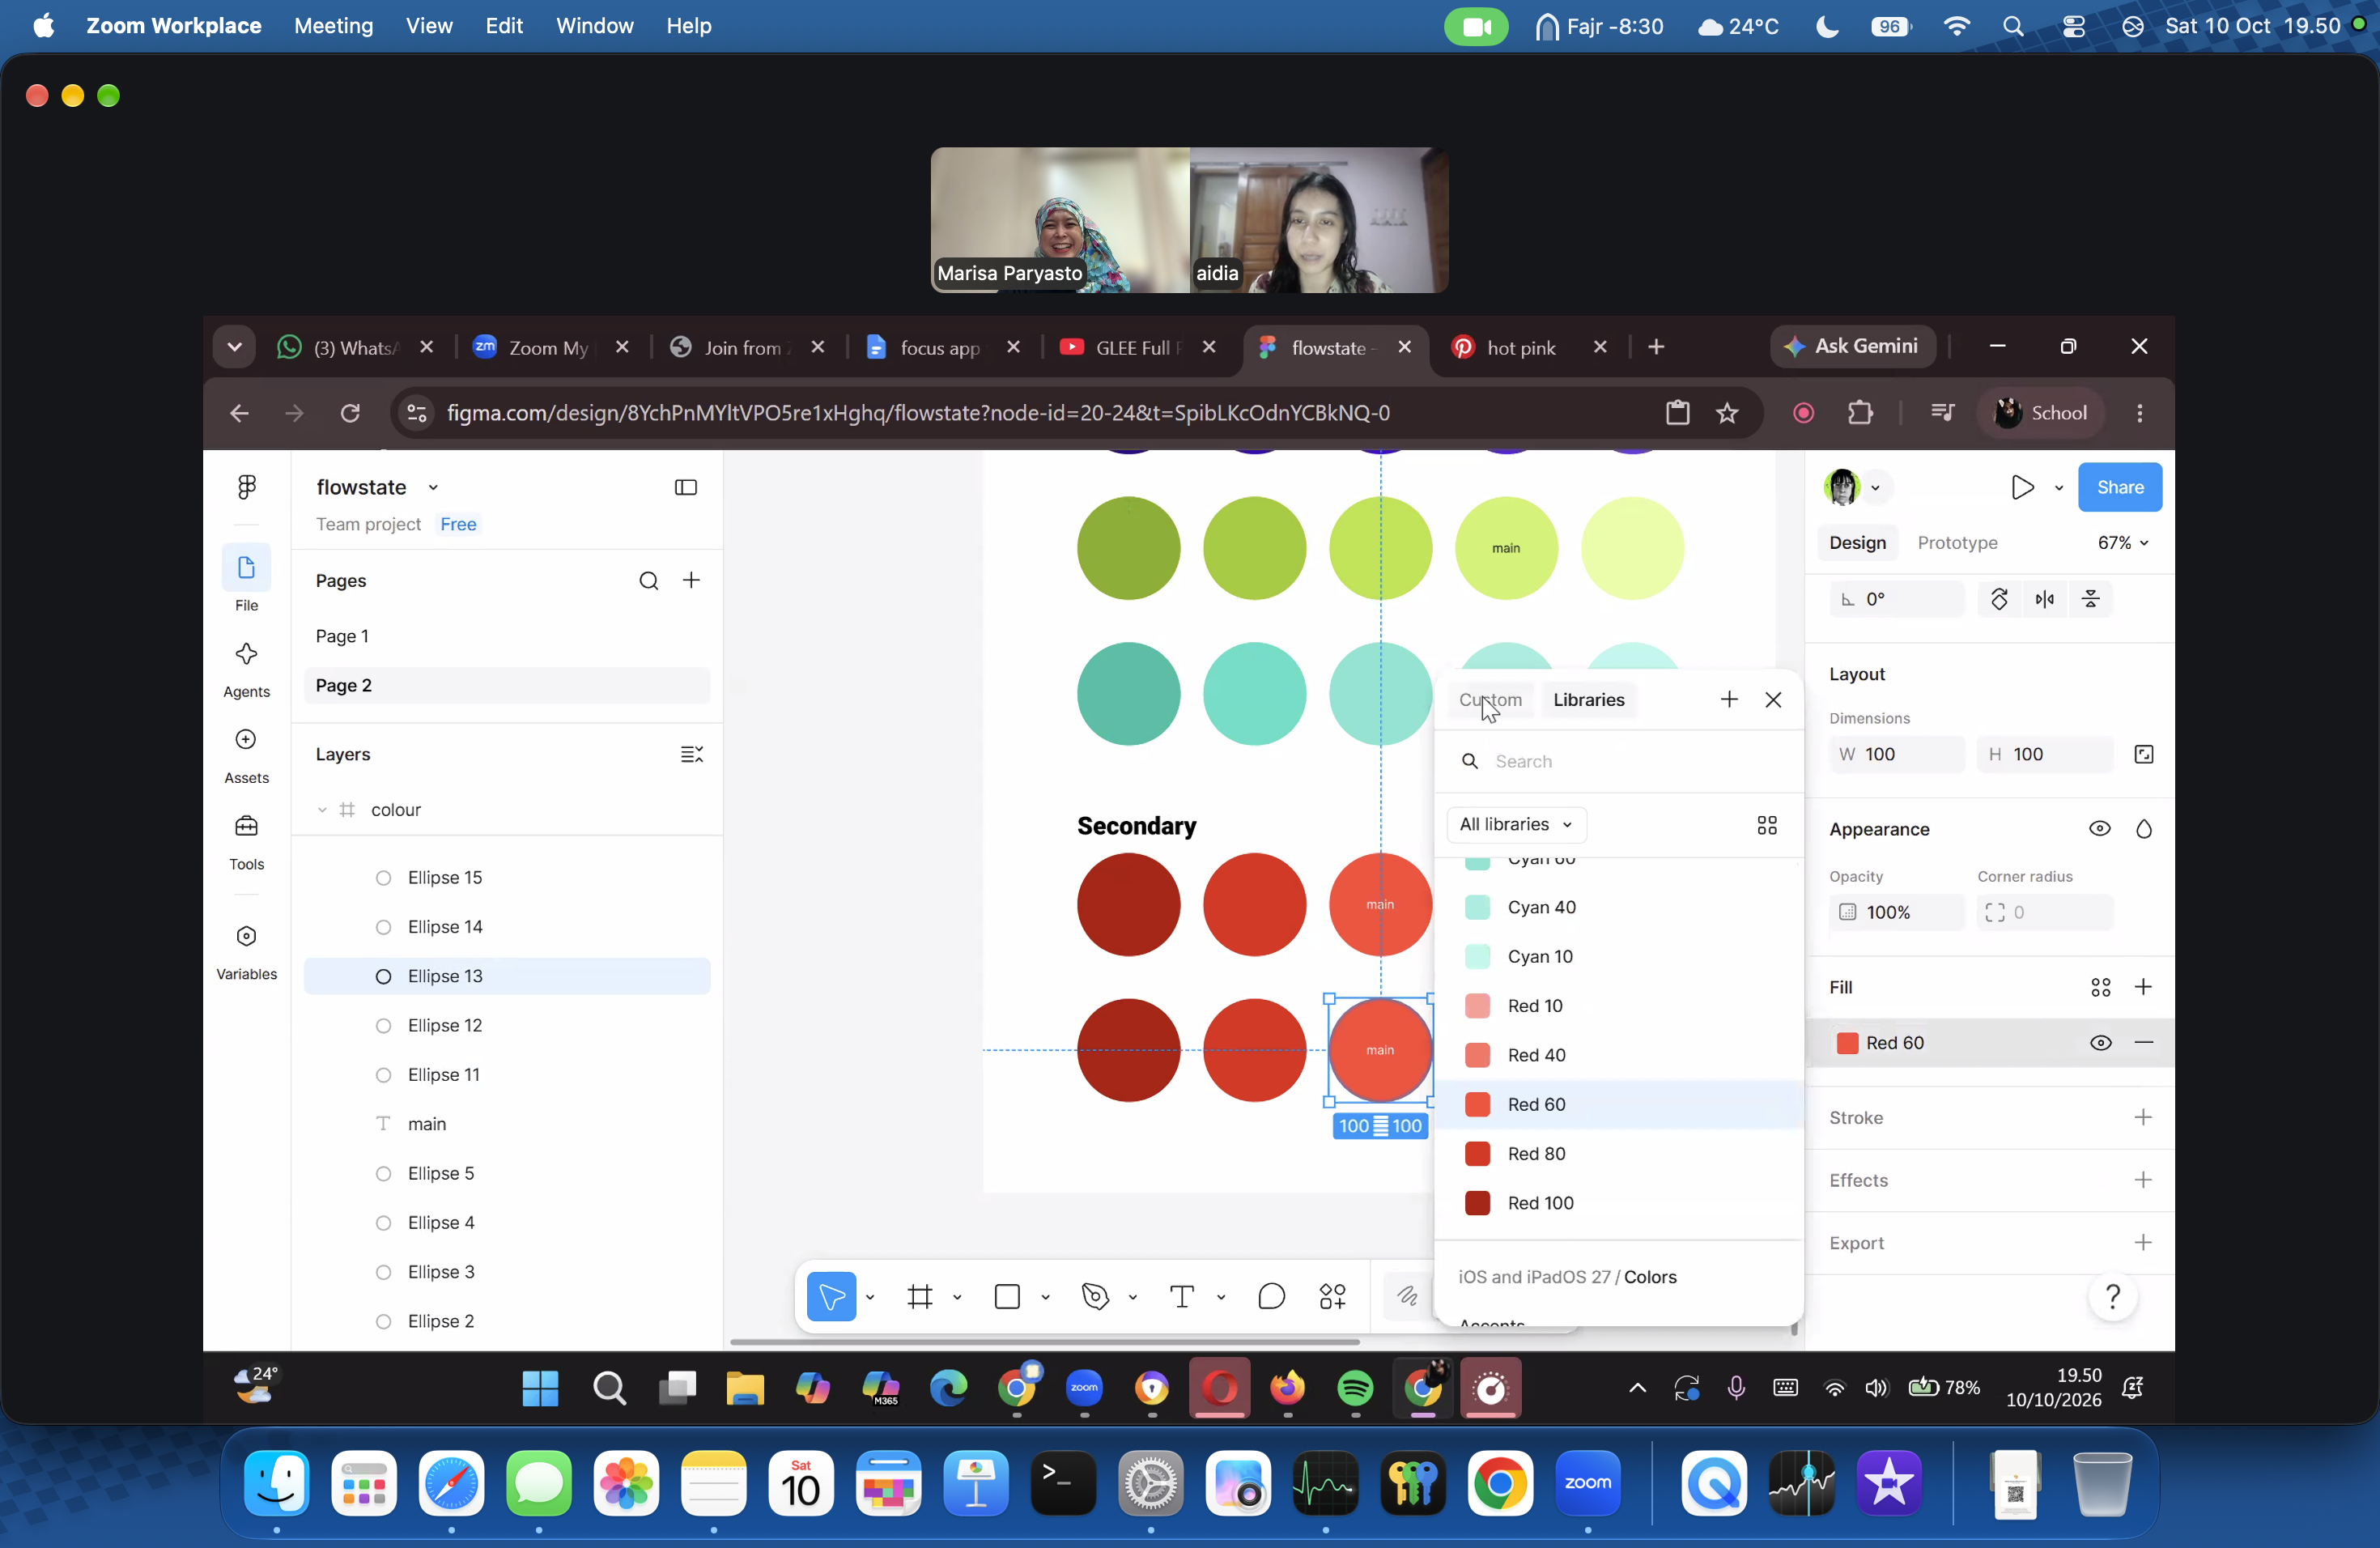Flip horizontal icon in Design panel
2380x1548 pixels.
pyautogui.click(x=2045, y=600)
